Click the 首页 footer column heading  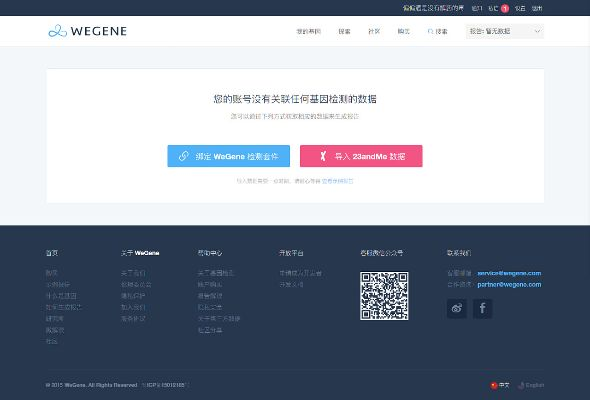(x=52, y=253)
